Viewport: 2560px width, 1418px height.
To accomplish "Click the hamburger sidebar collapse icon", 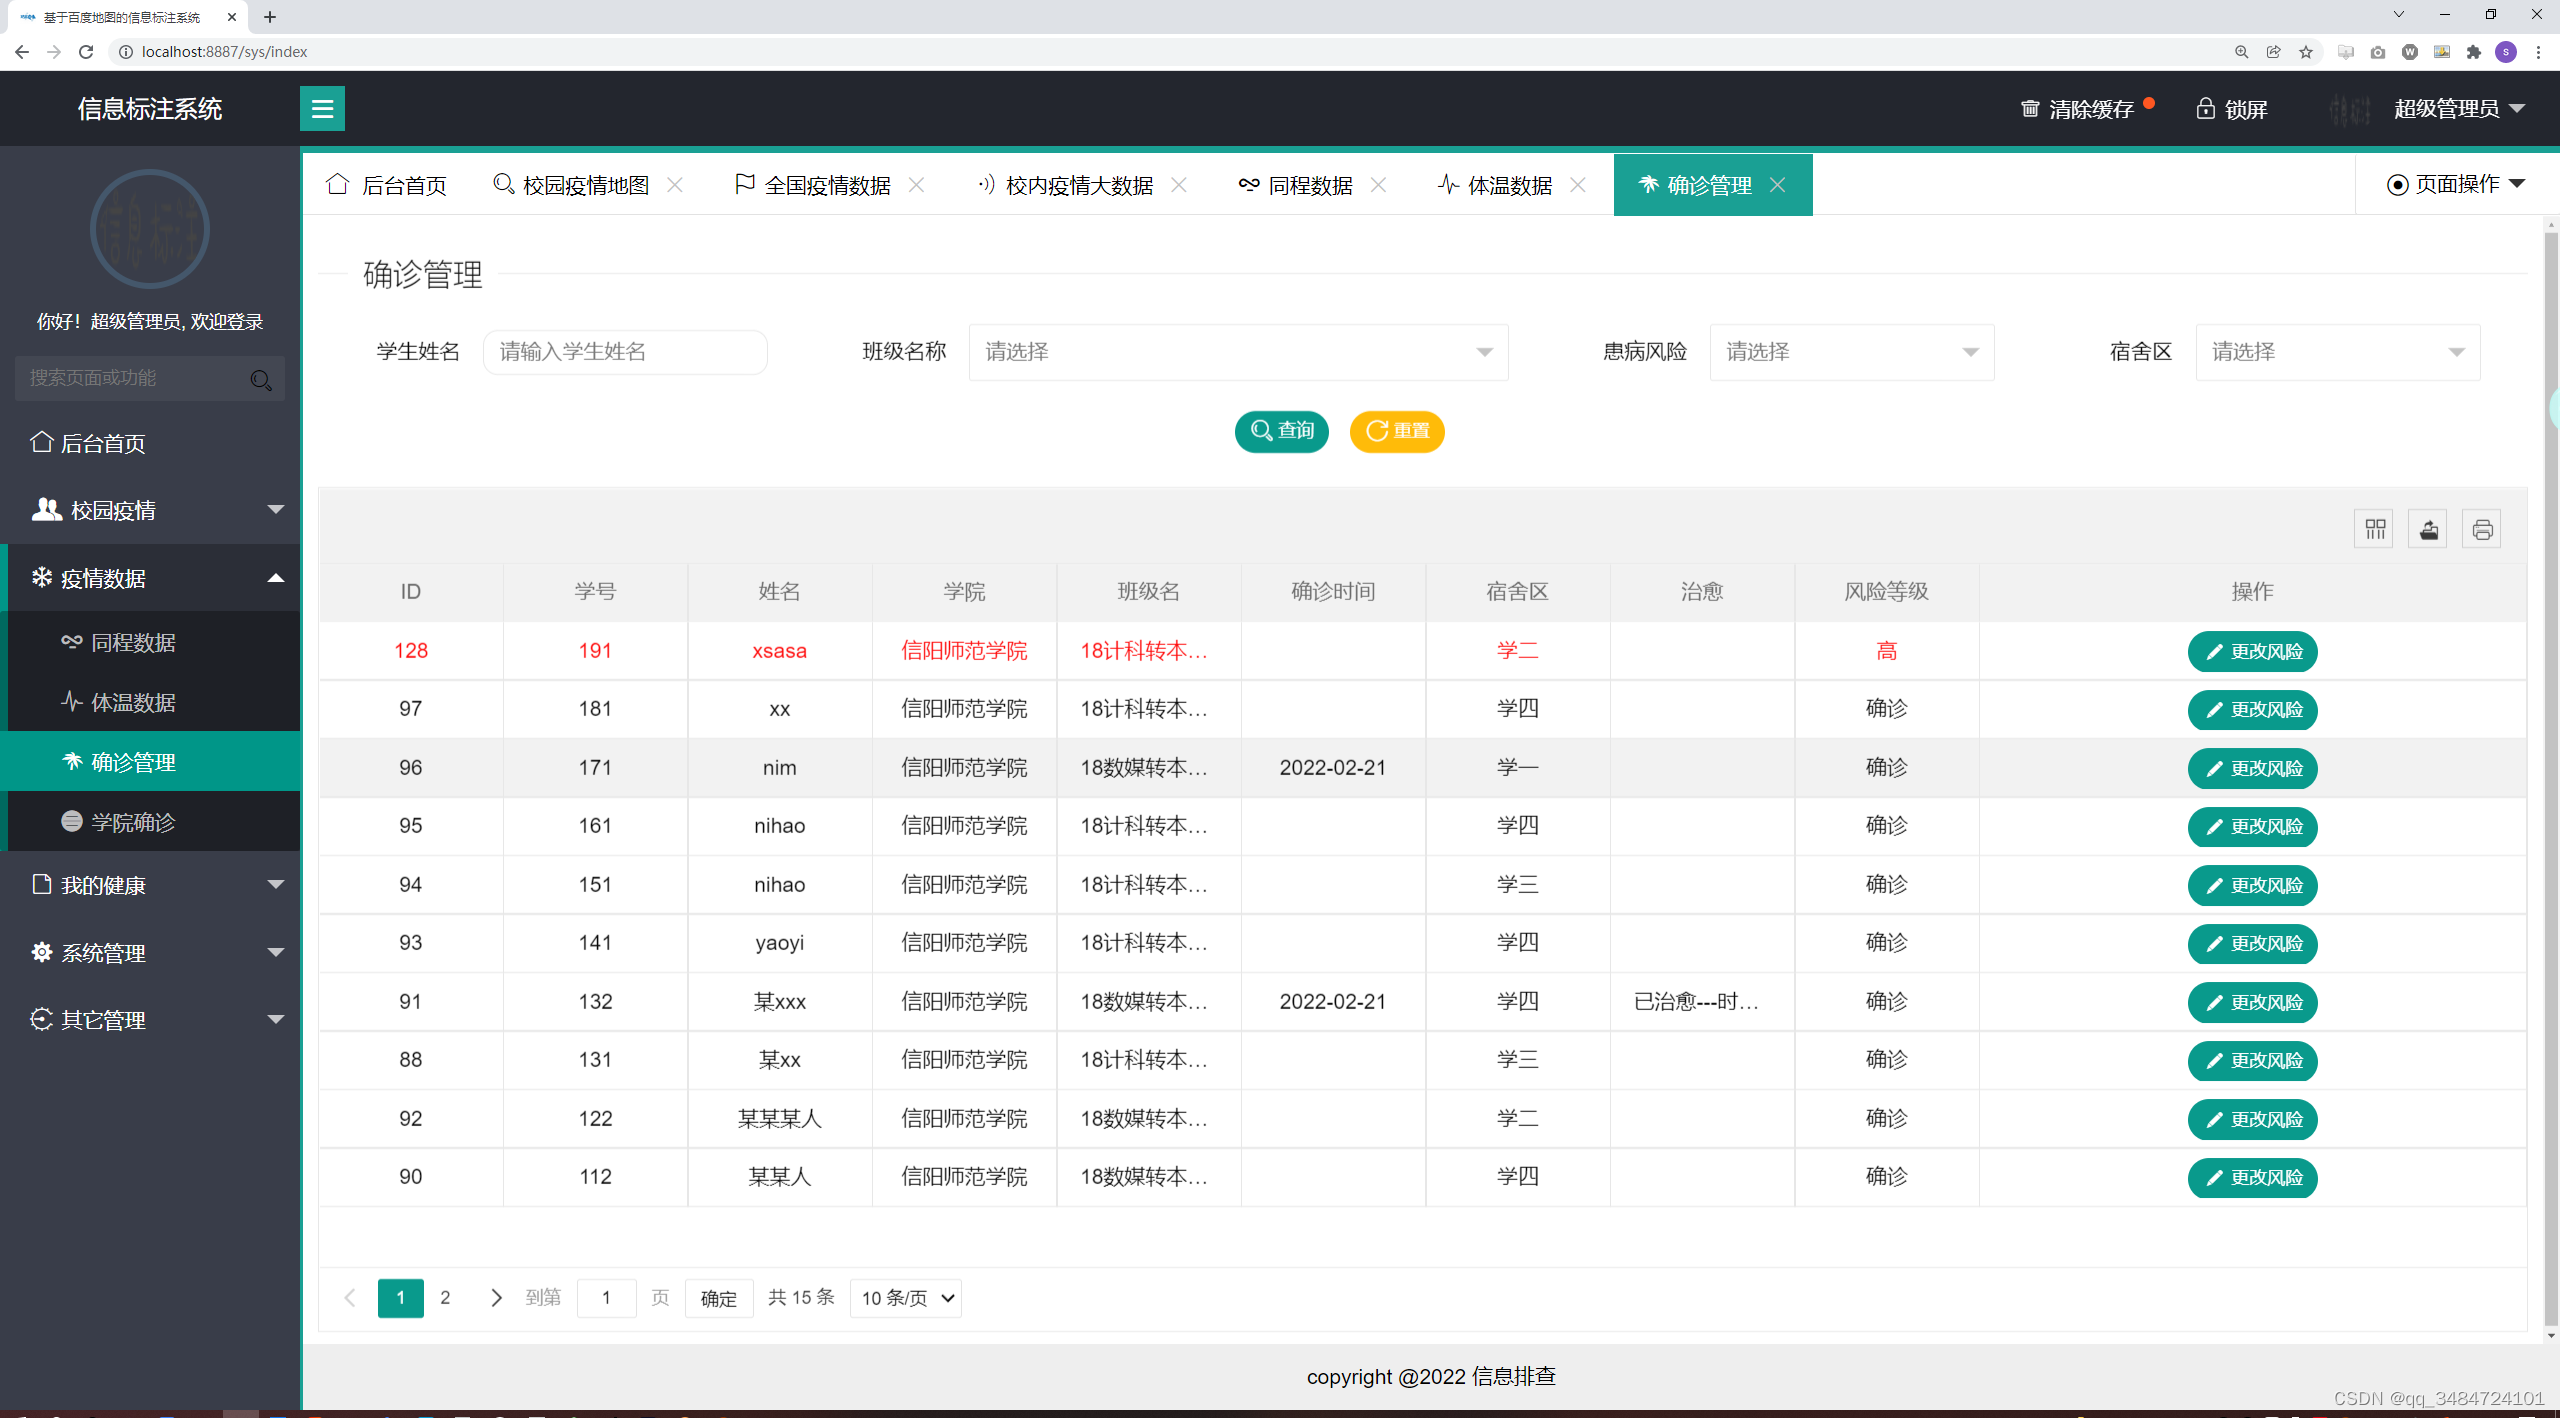I will tap(322, 108).
